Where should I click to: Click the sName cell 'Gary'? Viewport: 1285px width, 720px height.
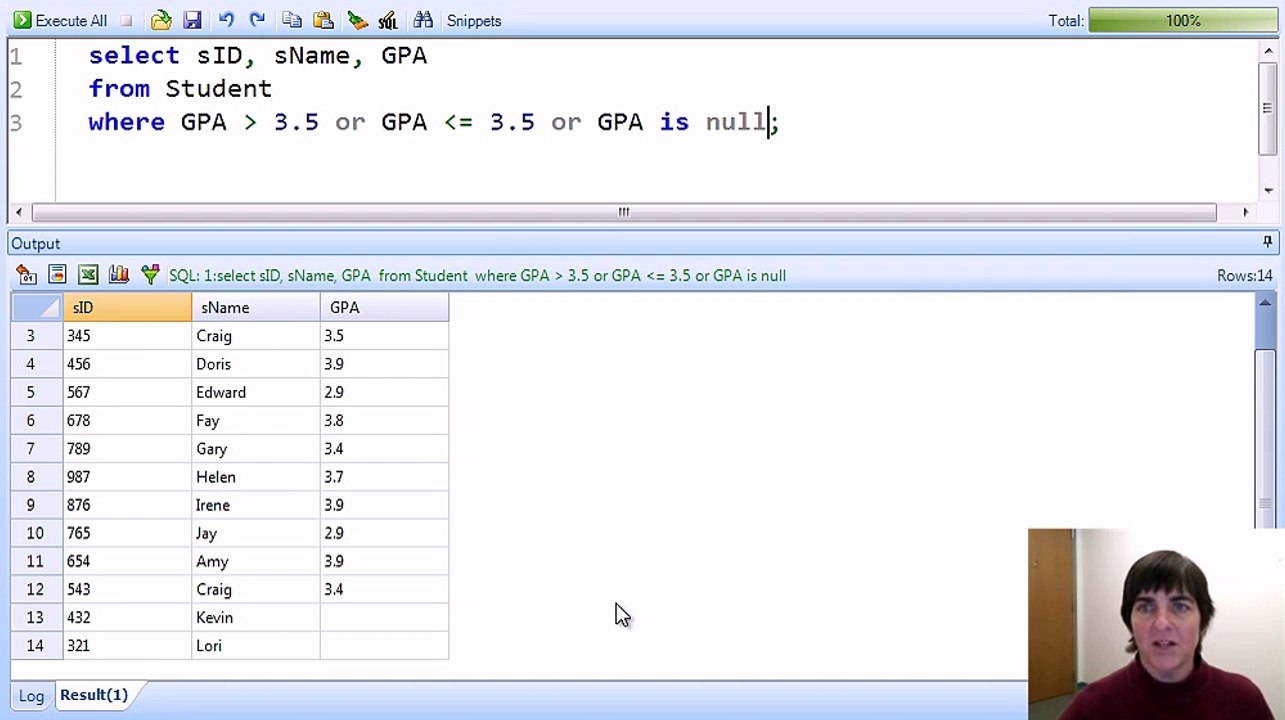coord(255,449)
